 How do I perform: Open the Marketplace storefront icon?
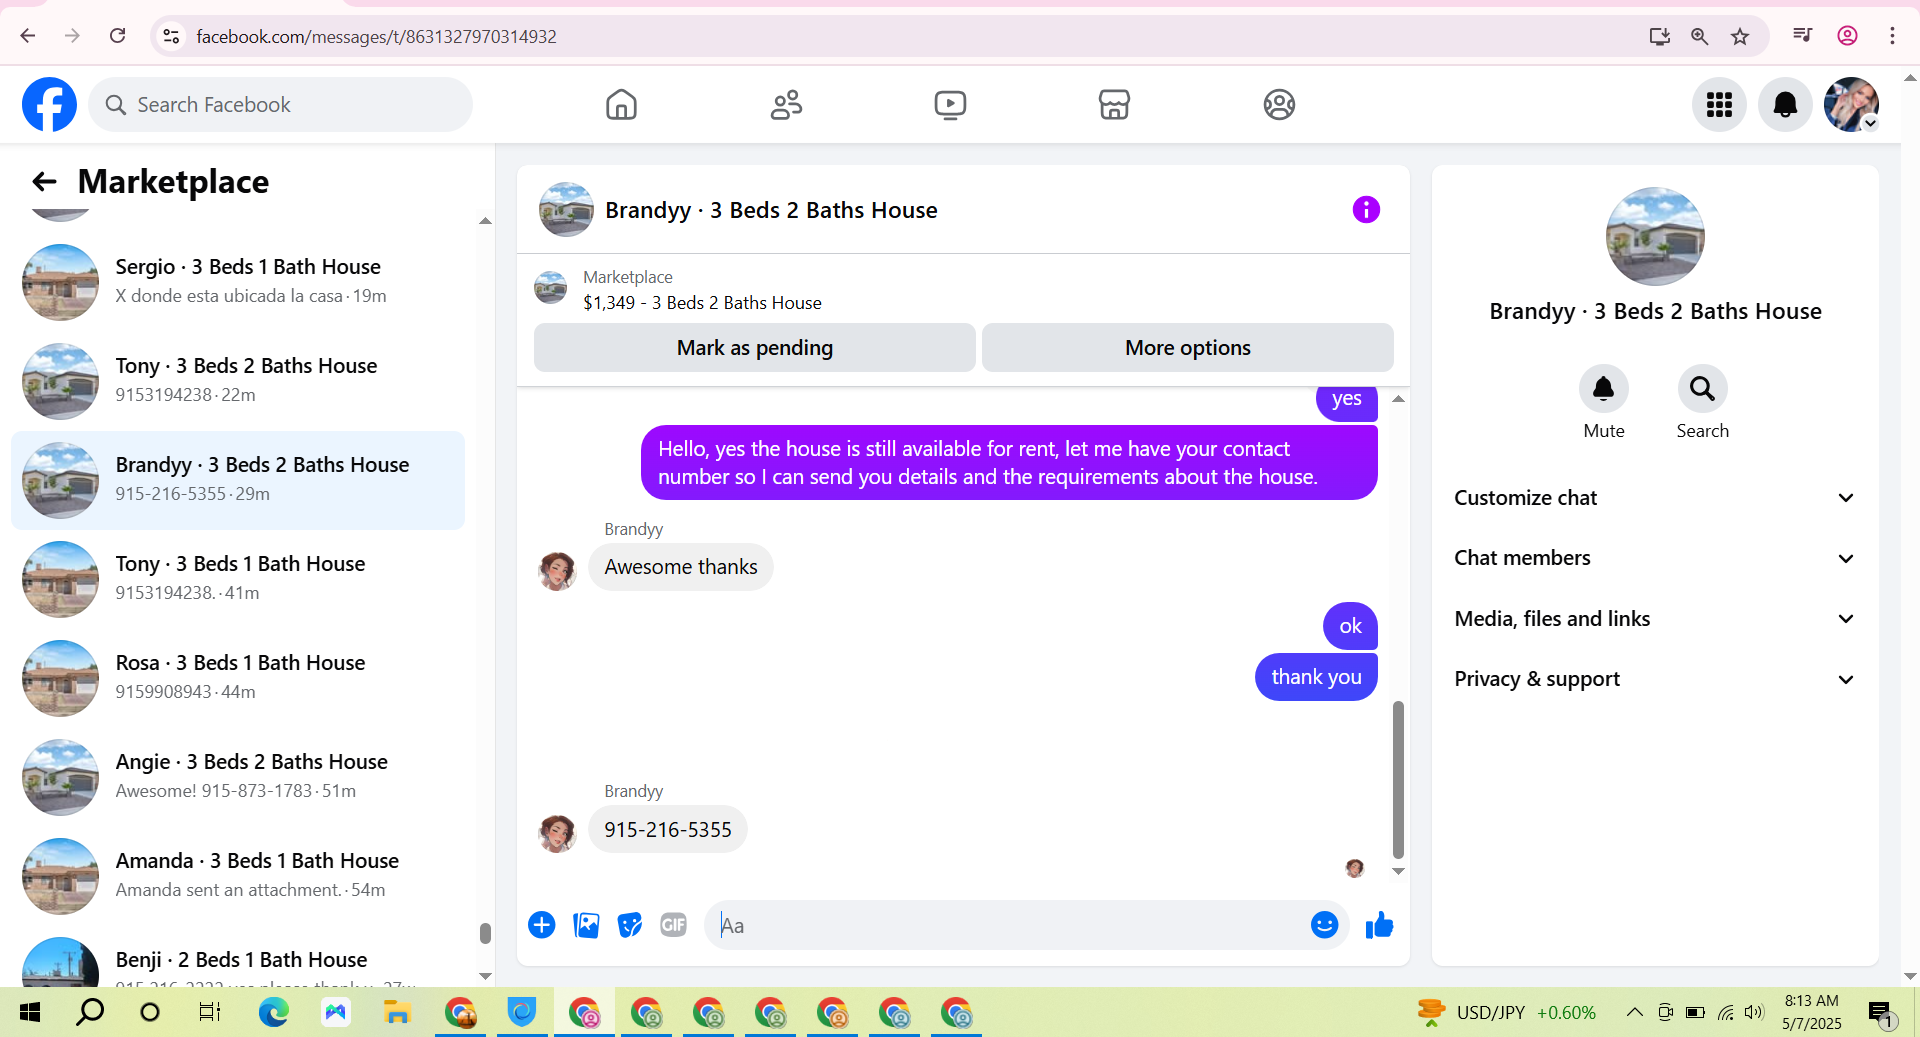[x=1114, y=104]
